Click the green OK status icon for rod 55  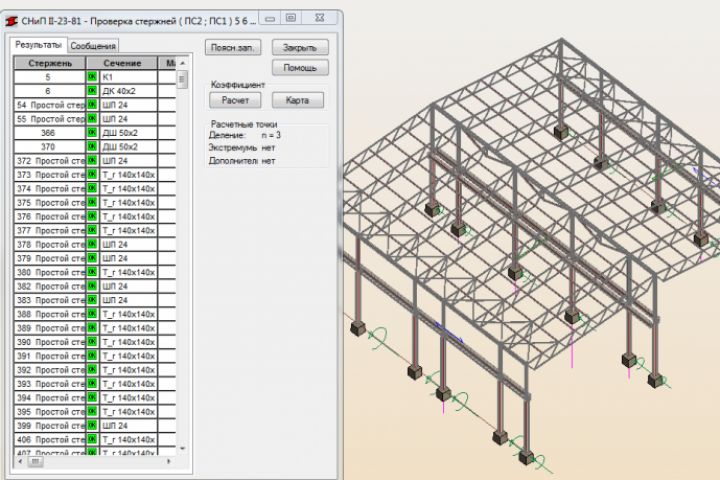click(92, 119)
